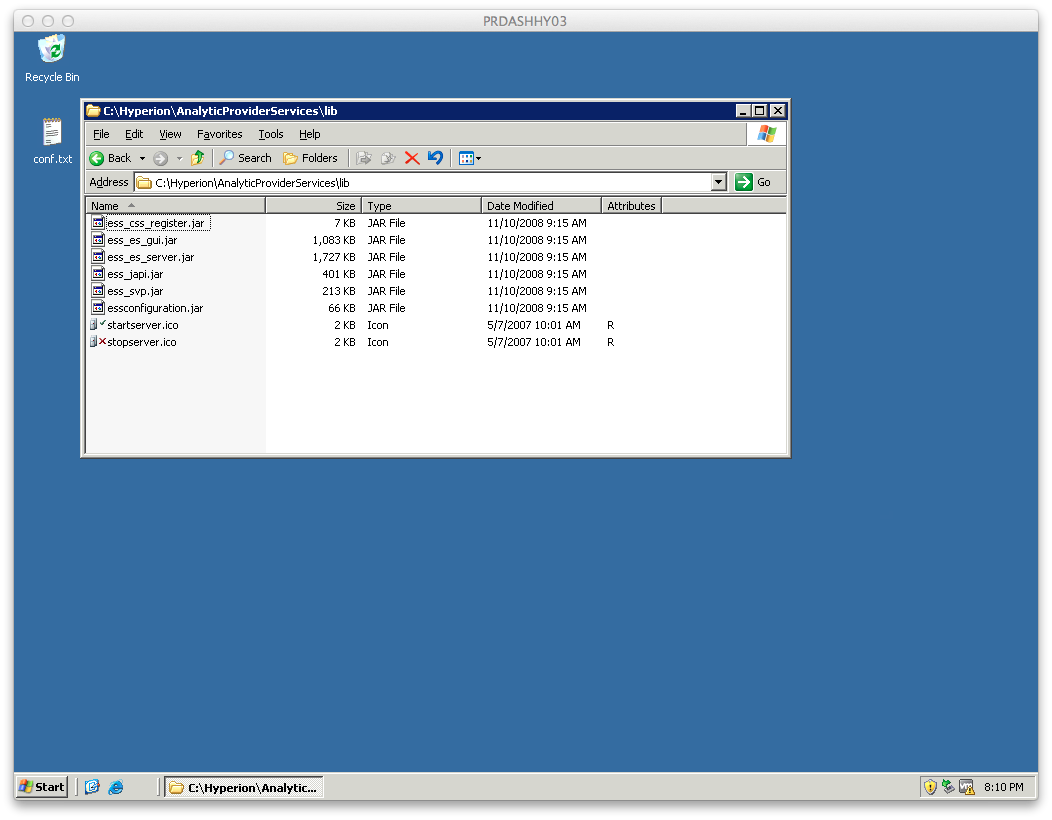Image resolution: width=1052 pixels, height=820 pixels.
Task: Click the 401 KB size cell
Action: coord(339,274)
